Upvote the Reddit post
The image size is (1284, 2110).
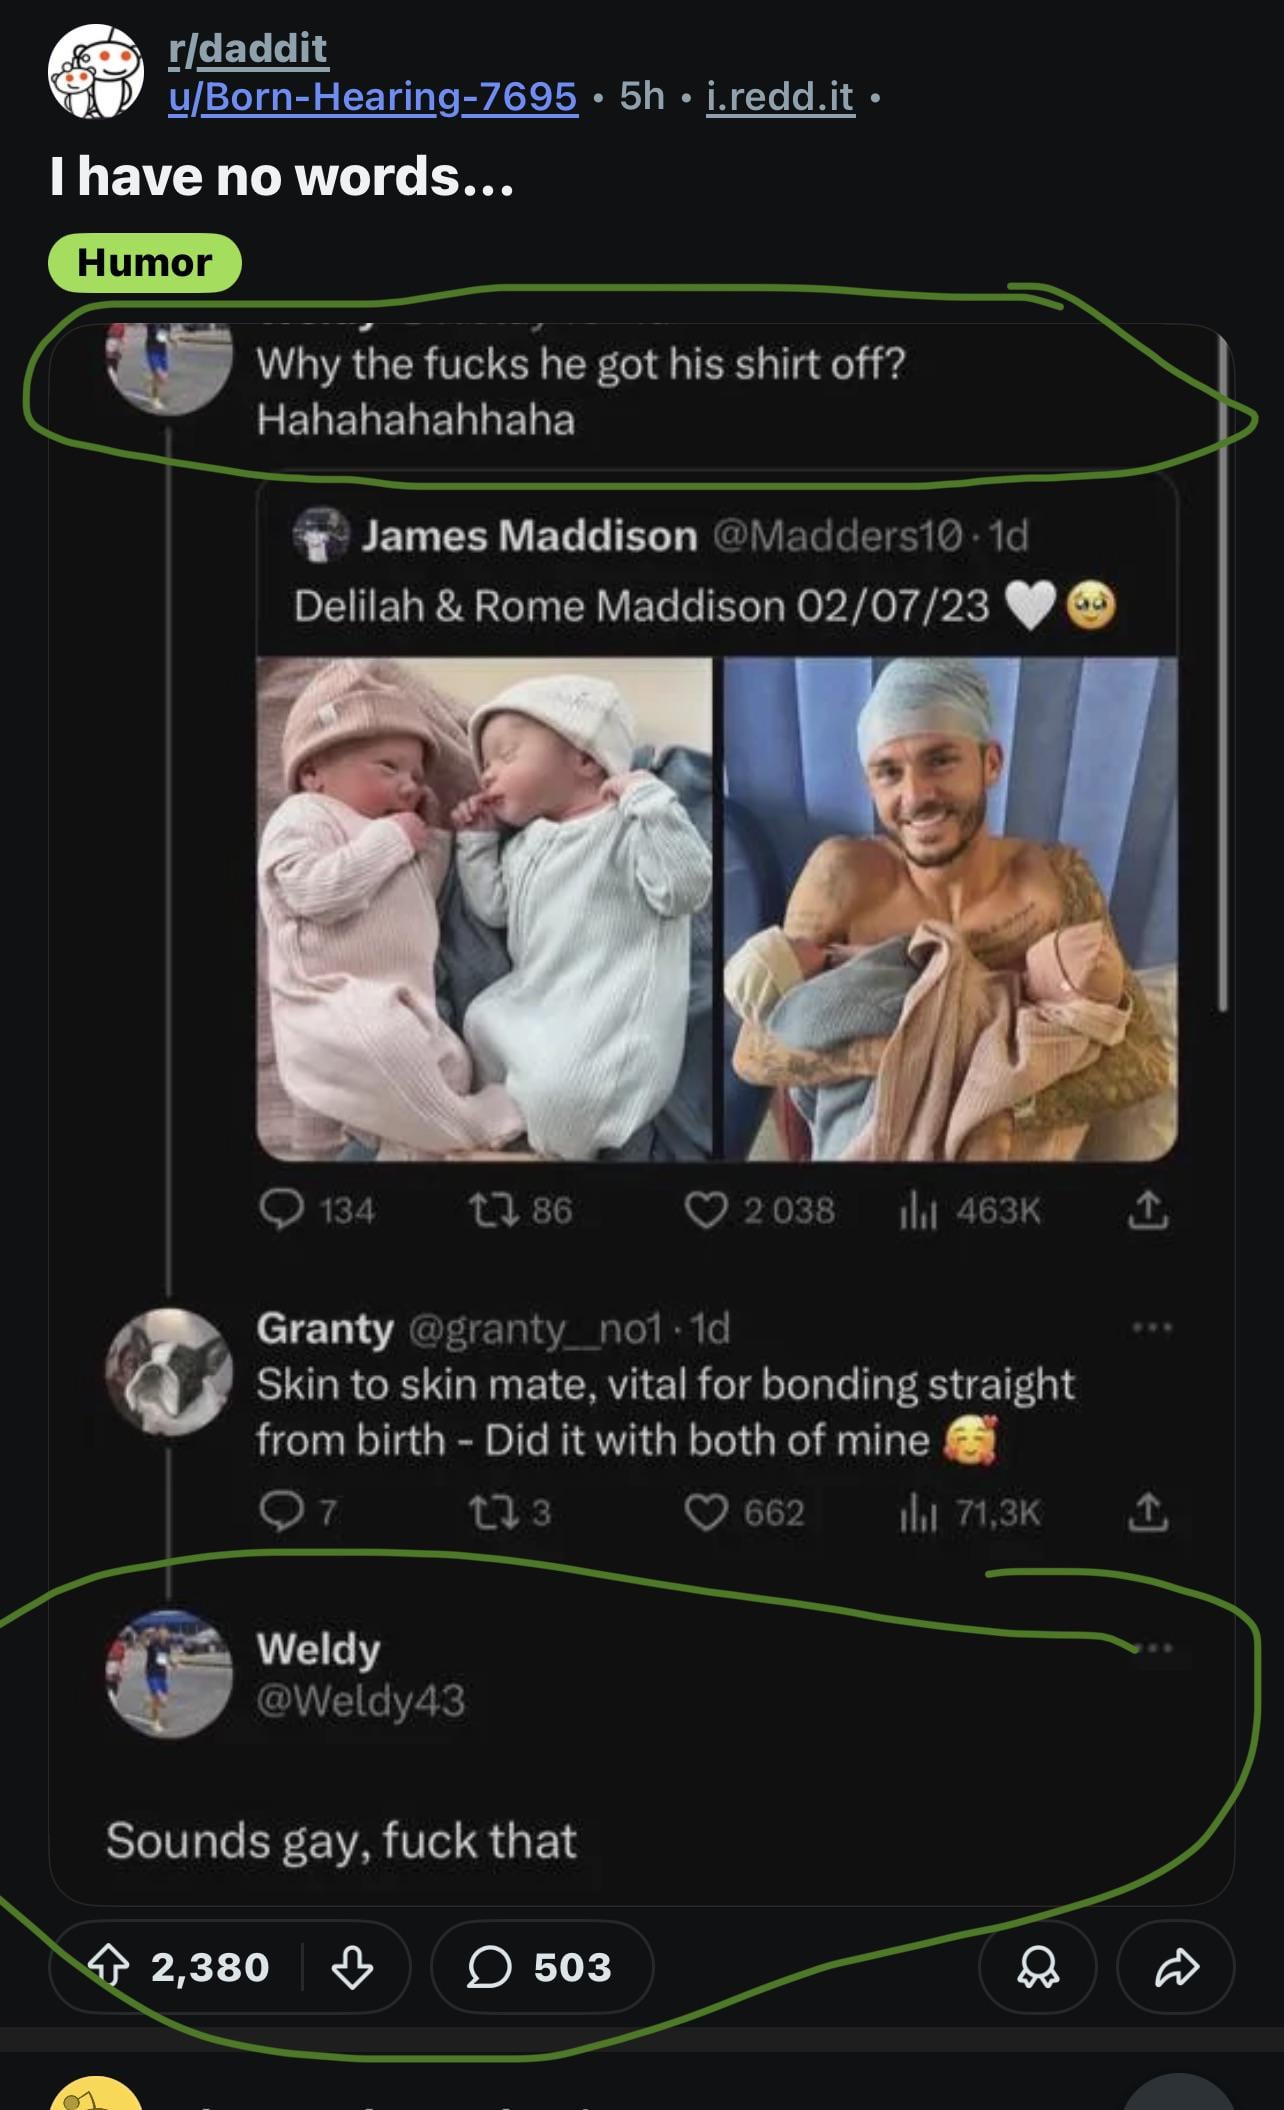pos(108,1967)
